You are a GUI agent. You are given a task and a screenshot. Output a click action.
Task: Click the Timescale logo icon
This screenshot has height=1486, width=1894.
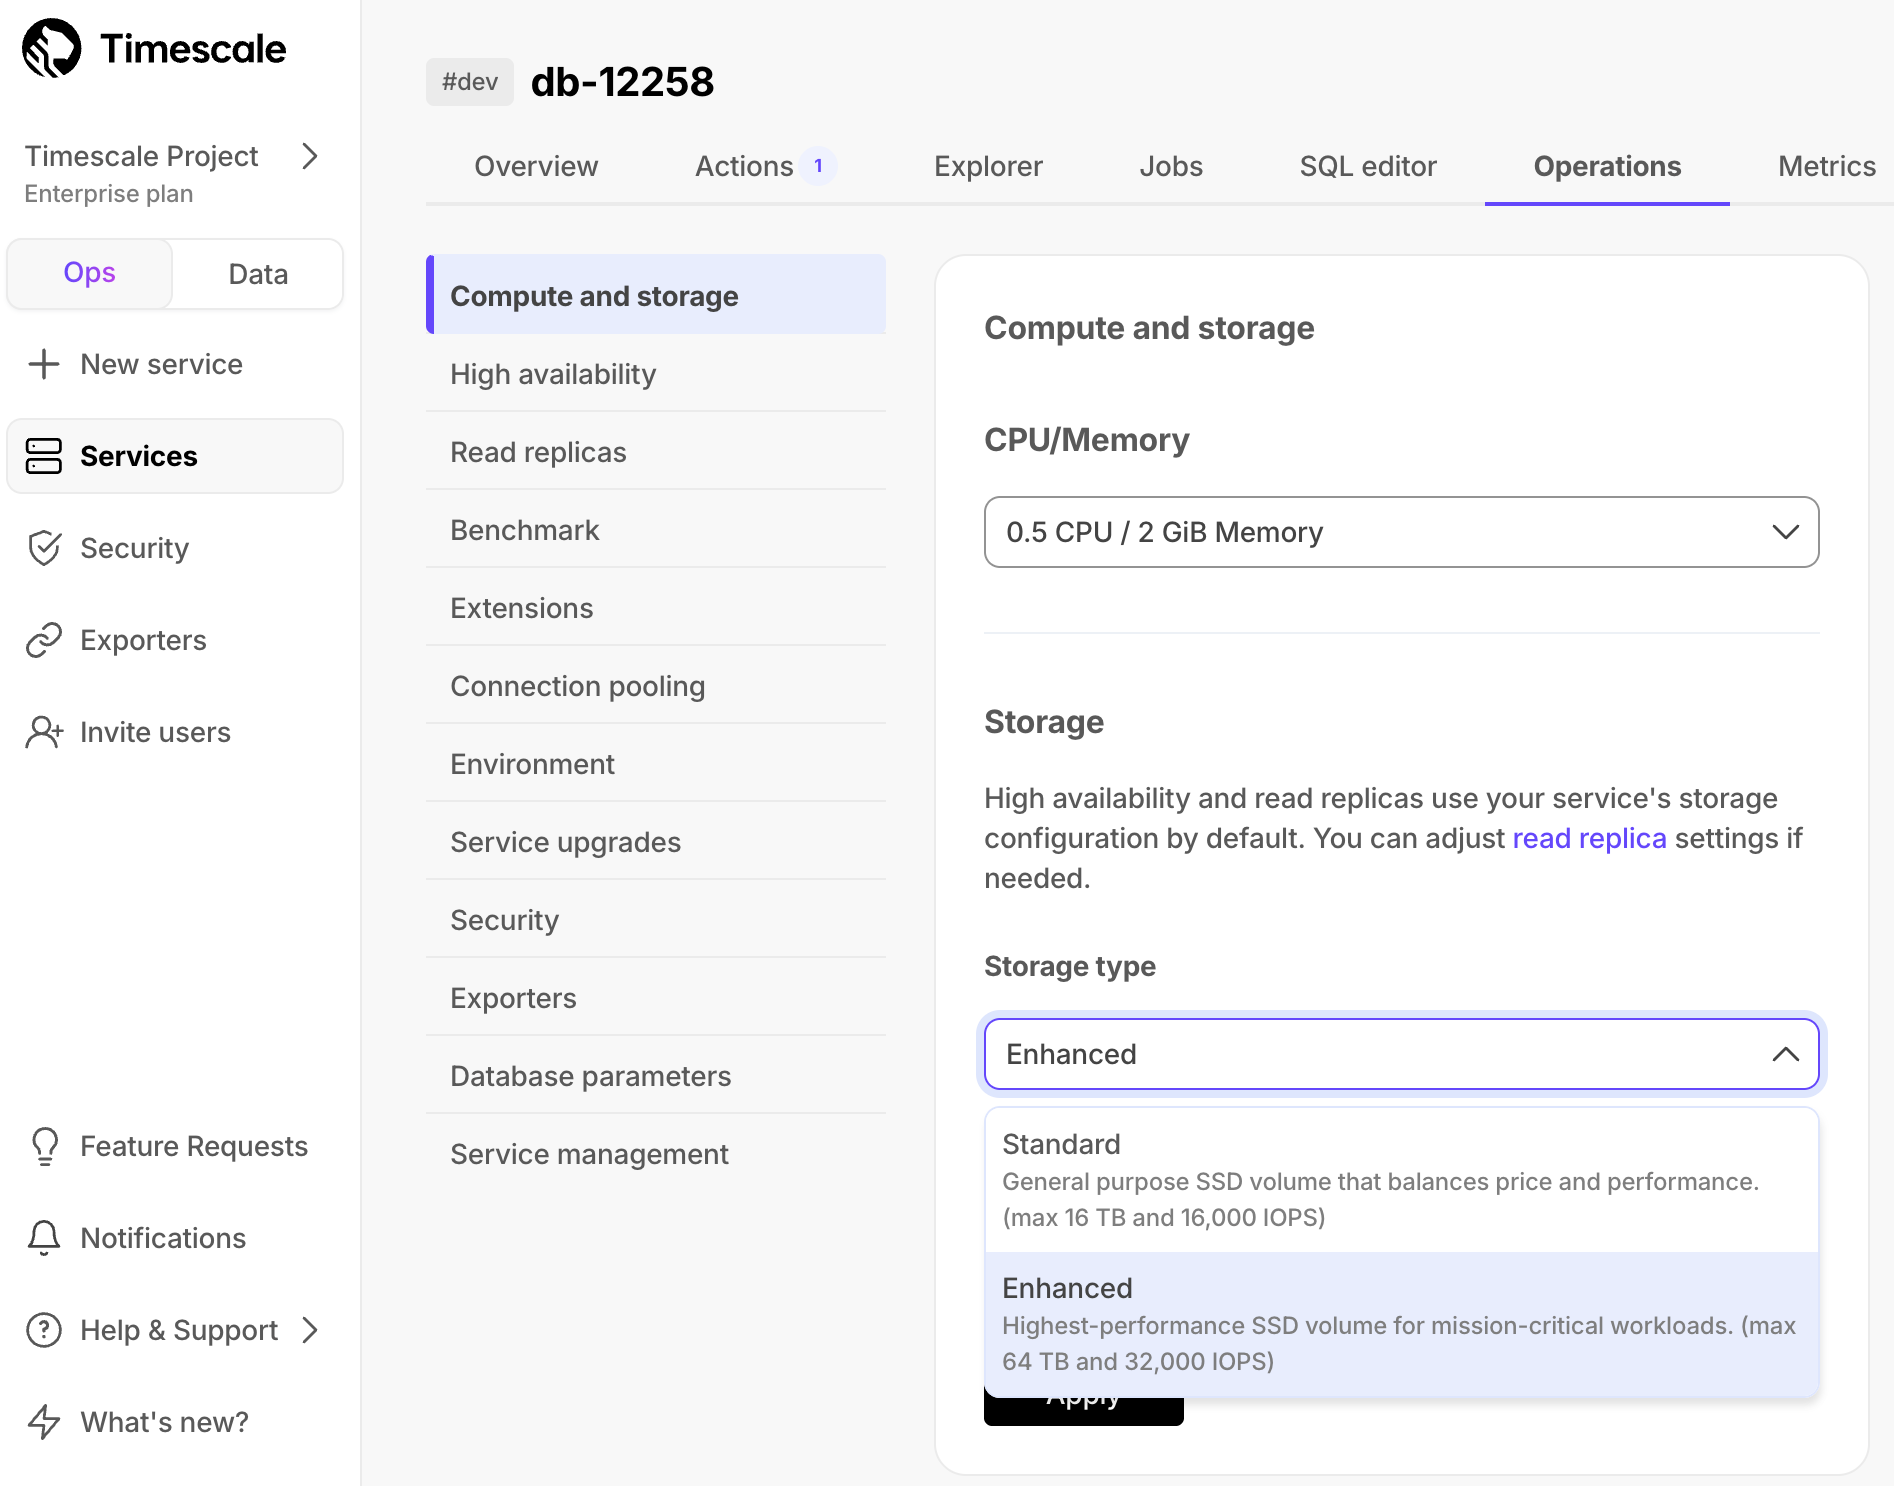[x=51, y=48]
